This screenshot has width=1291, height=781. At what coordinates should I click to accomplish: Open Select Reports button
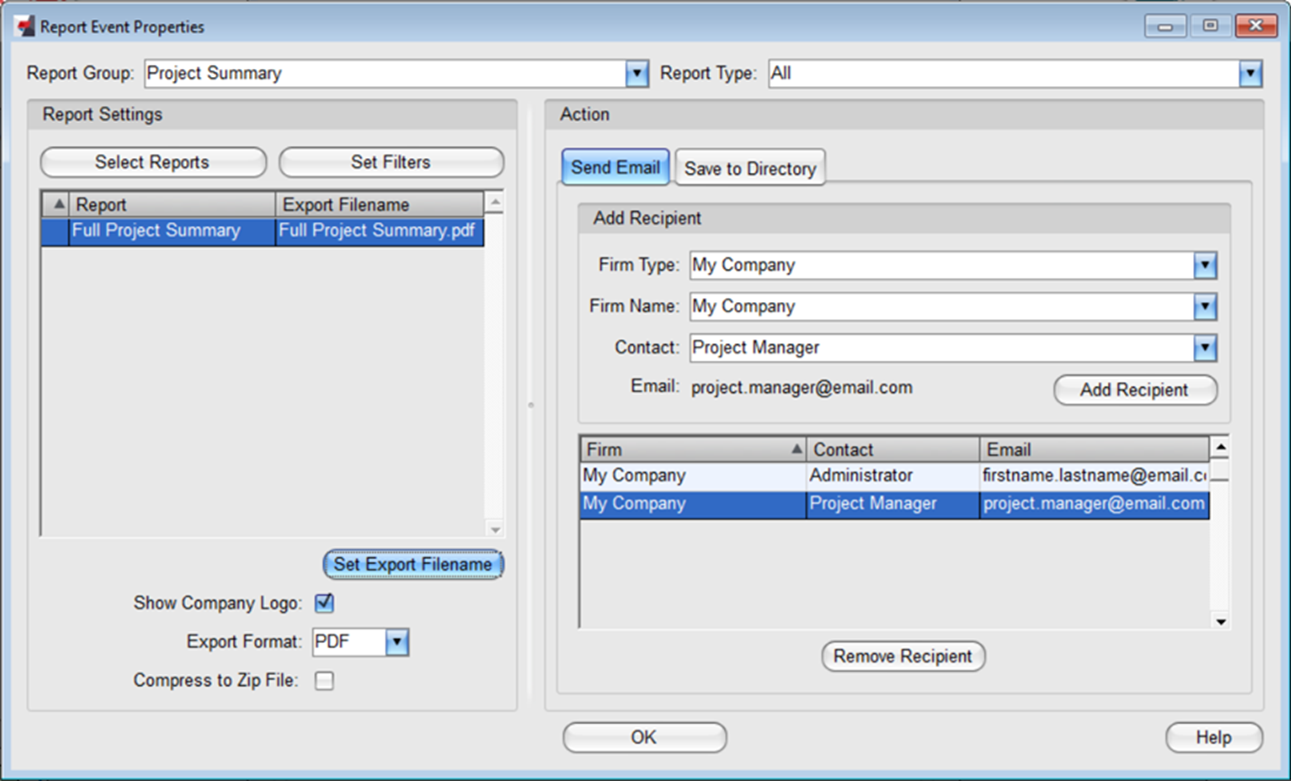152,162
